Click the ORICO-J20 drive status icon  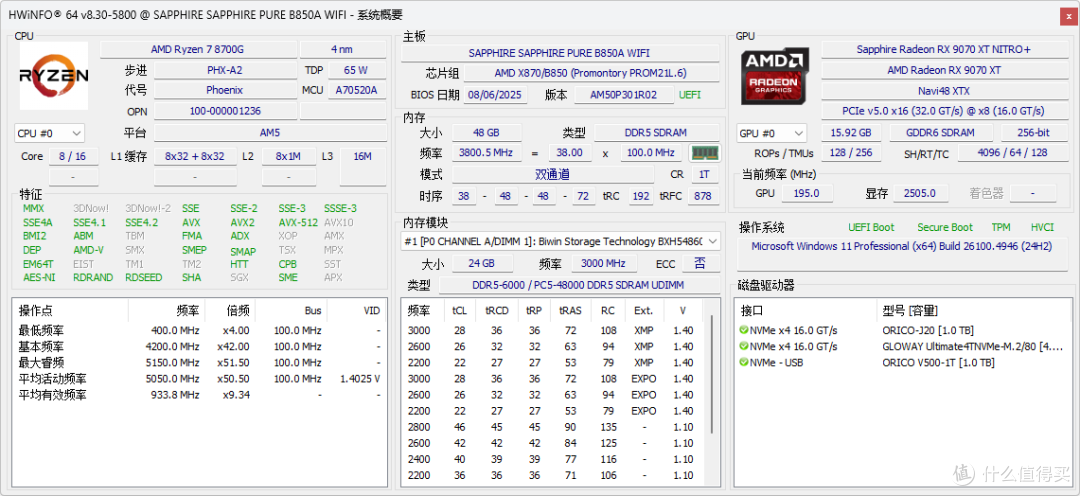click(x=743, y=330)
